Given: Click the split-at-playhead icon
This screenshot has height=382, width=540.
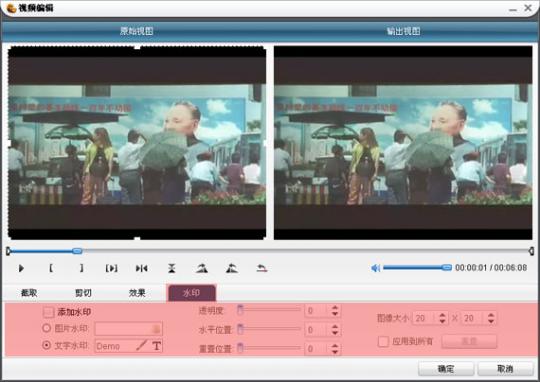Looking at the screenshot, I should click(x=142, y=268).
